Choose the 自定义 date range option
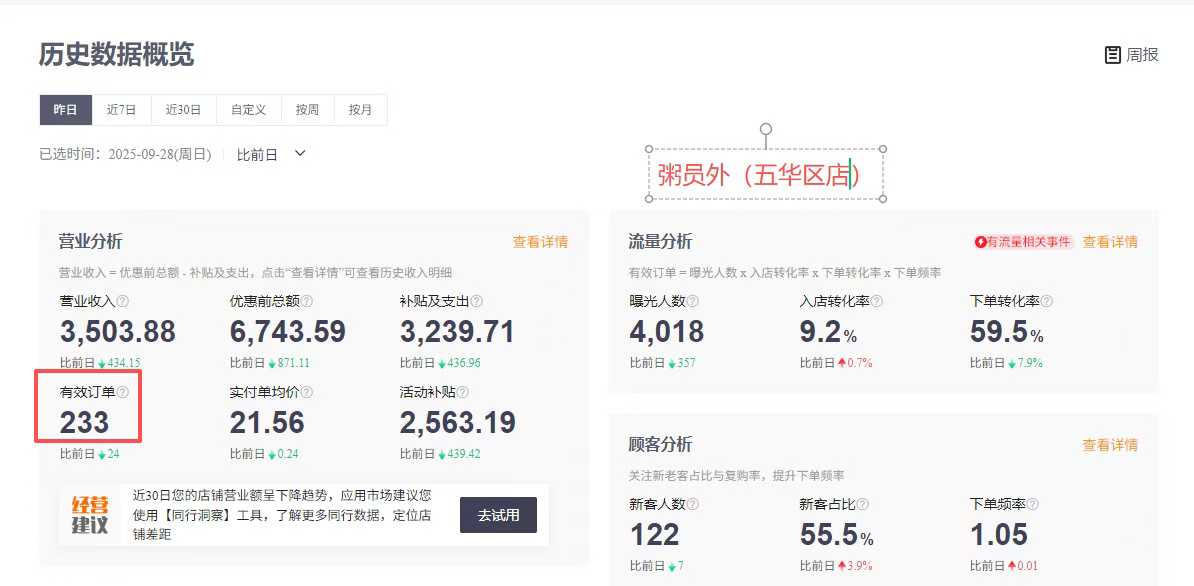 point(248,110)
